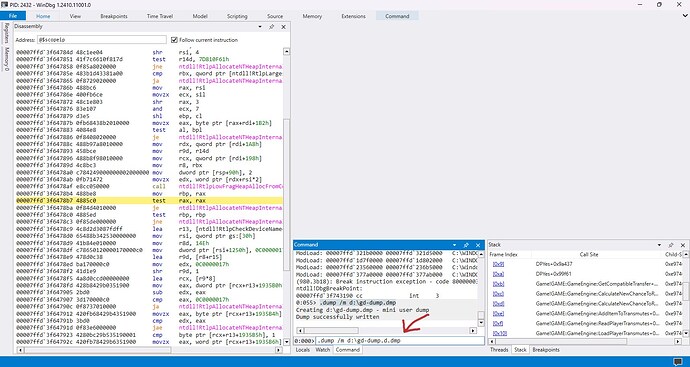
Task: Click the command prompt input box
Action: [400, 341]
